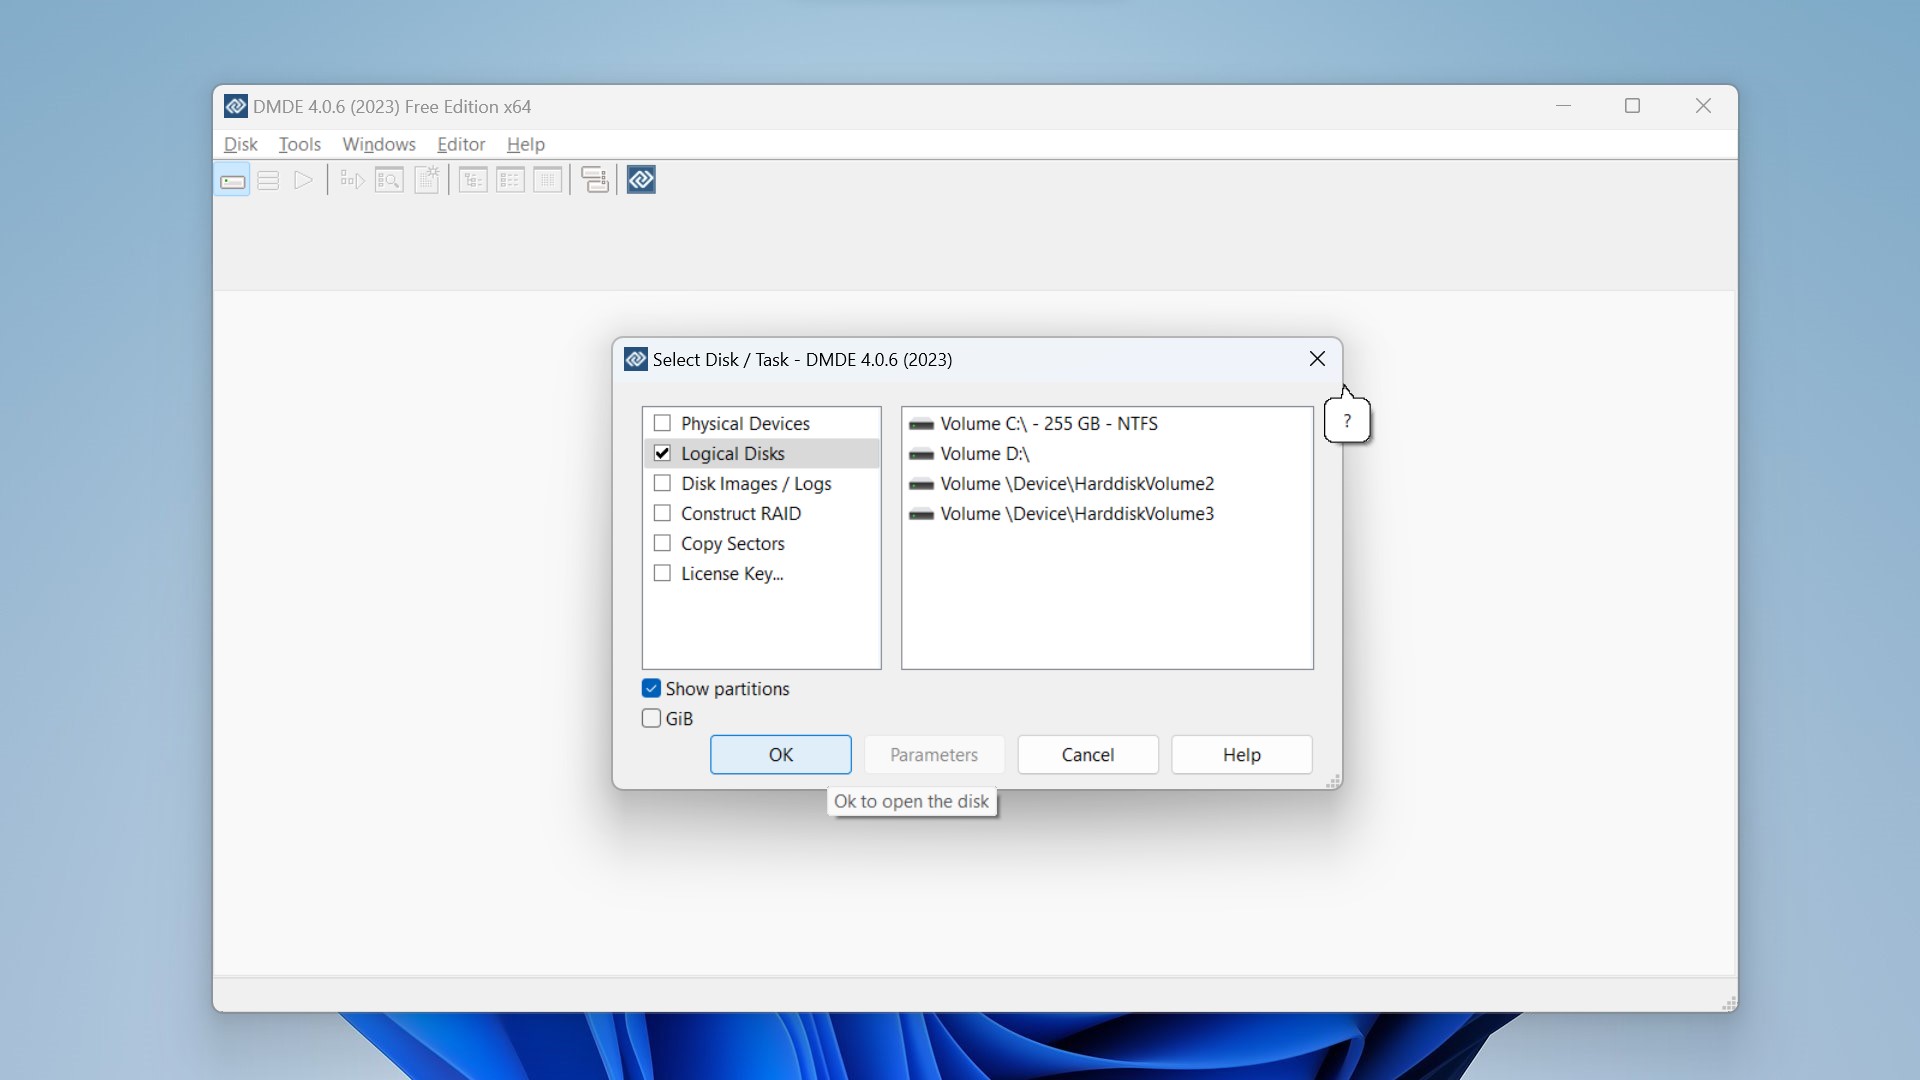Click the list view panel toolbar icon

510,181
